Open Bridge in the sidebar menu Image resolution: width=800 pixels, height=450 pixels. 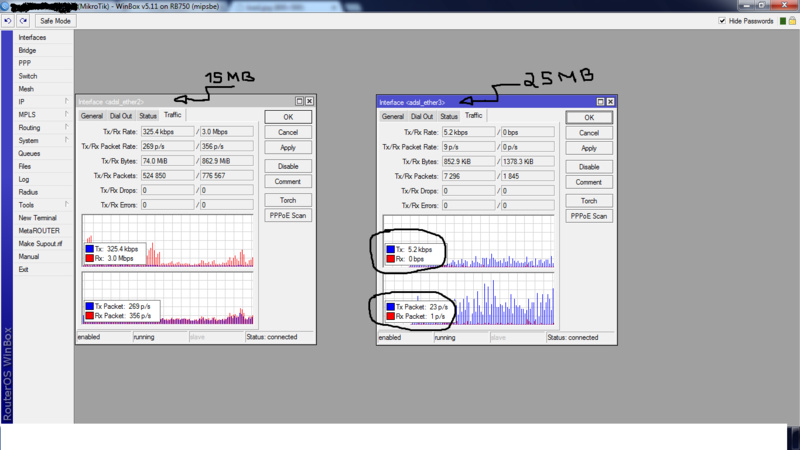(27, 51)
